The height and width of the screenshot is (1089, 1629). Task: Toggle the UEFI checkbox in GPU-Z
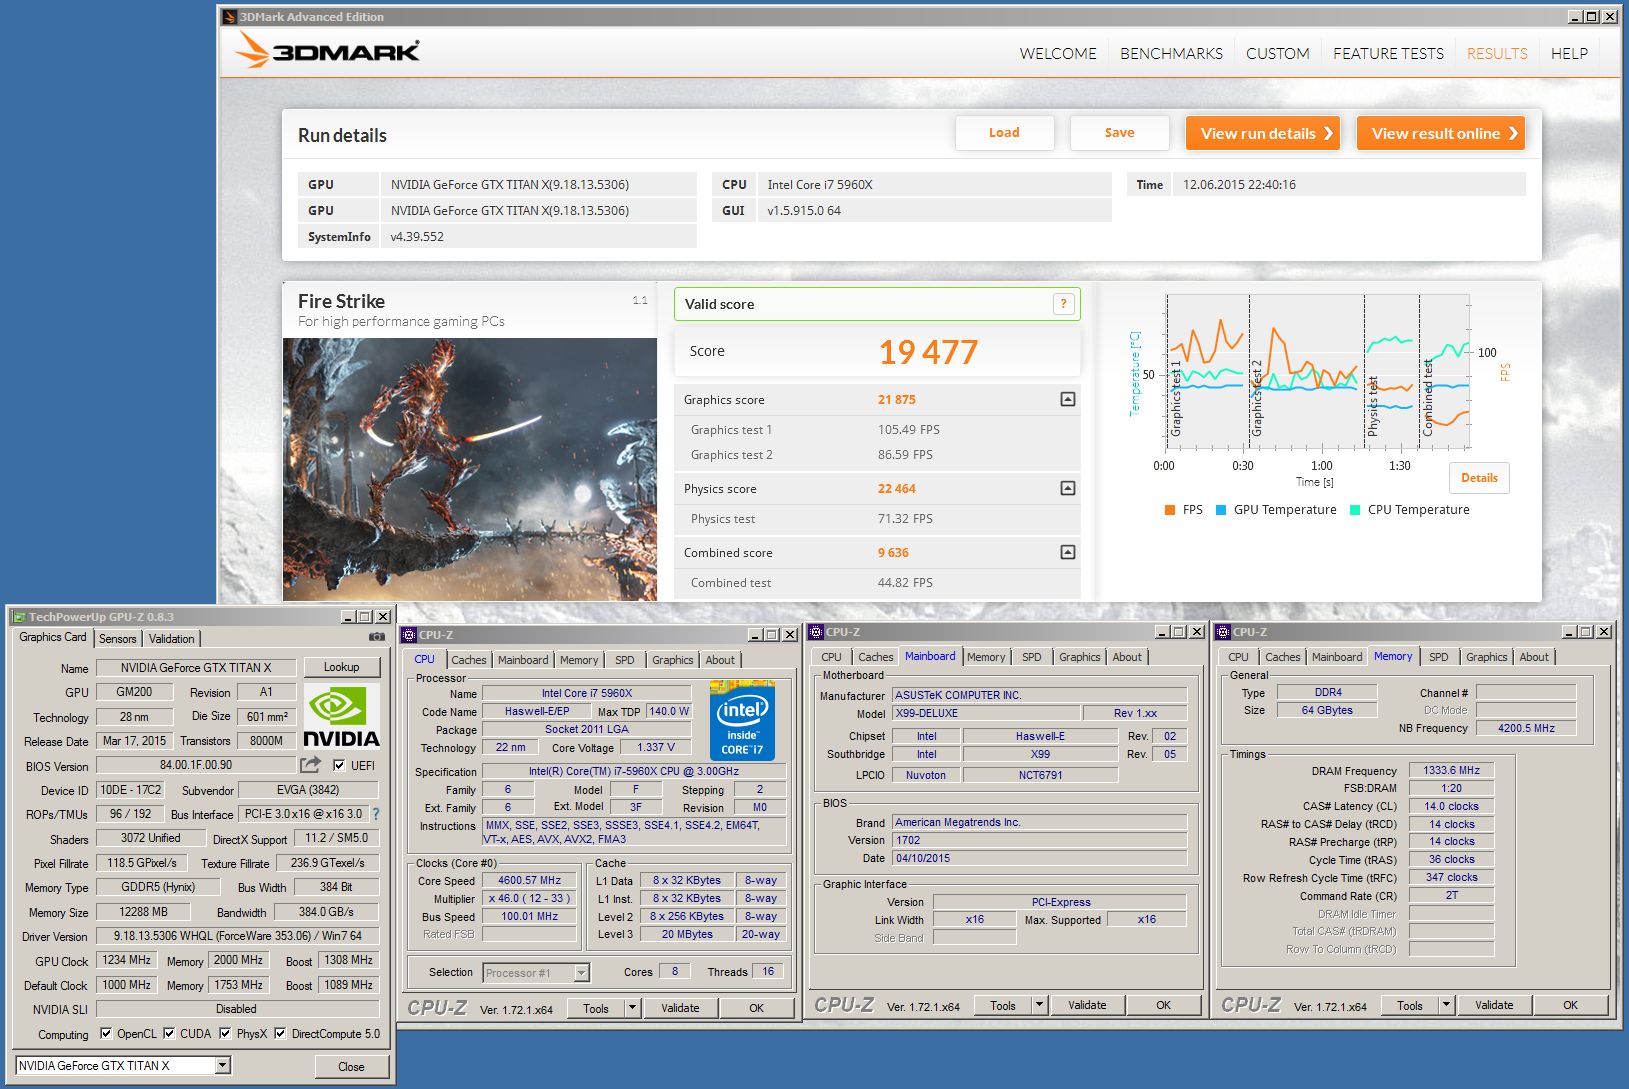point(339,765)
